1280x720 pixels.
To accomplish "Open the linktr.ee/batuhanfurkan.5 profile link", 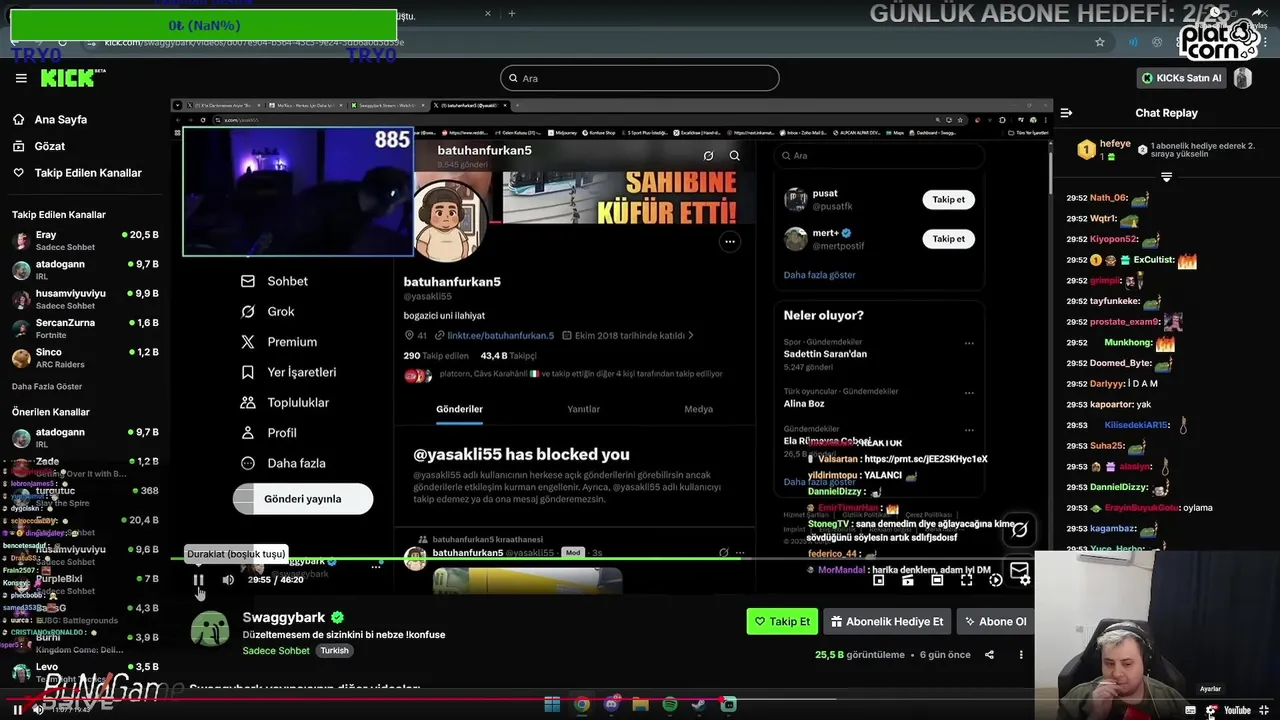I will (500, 336).
